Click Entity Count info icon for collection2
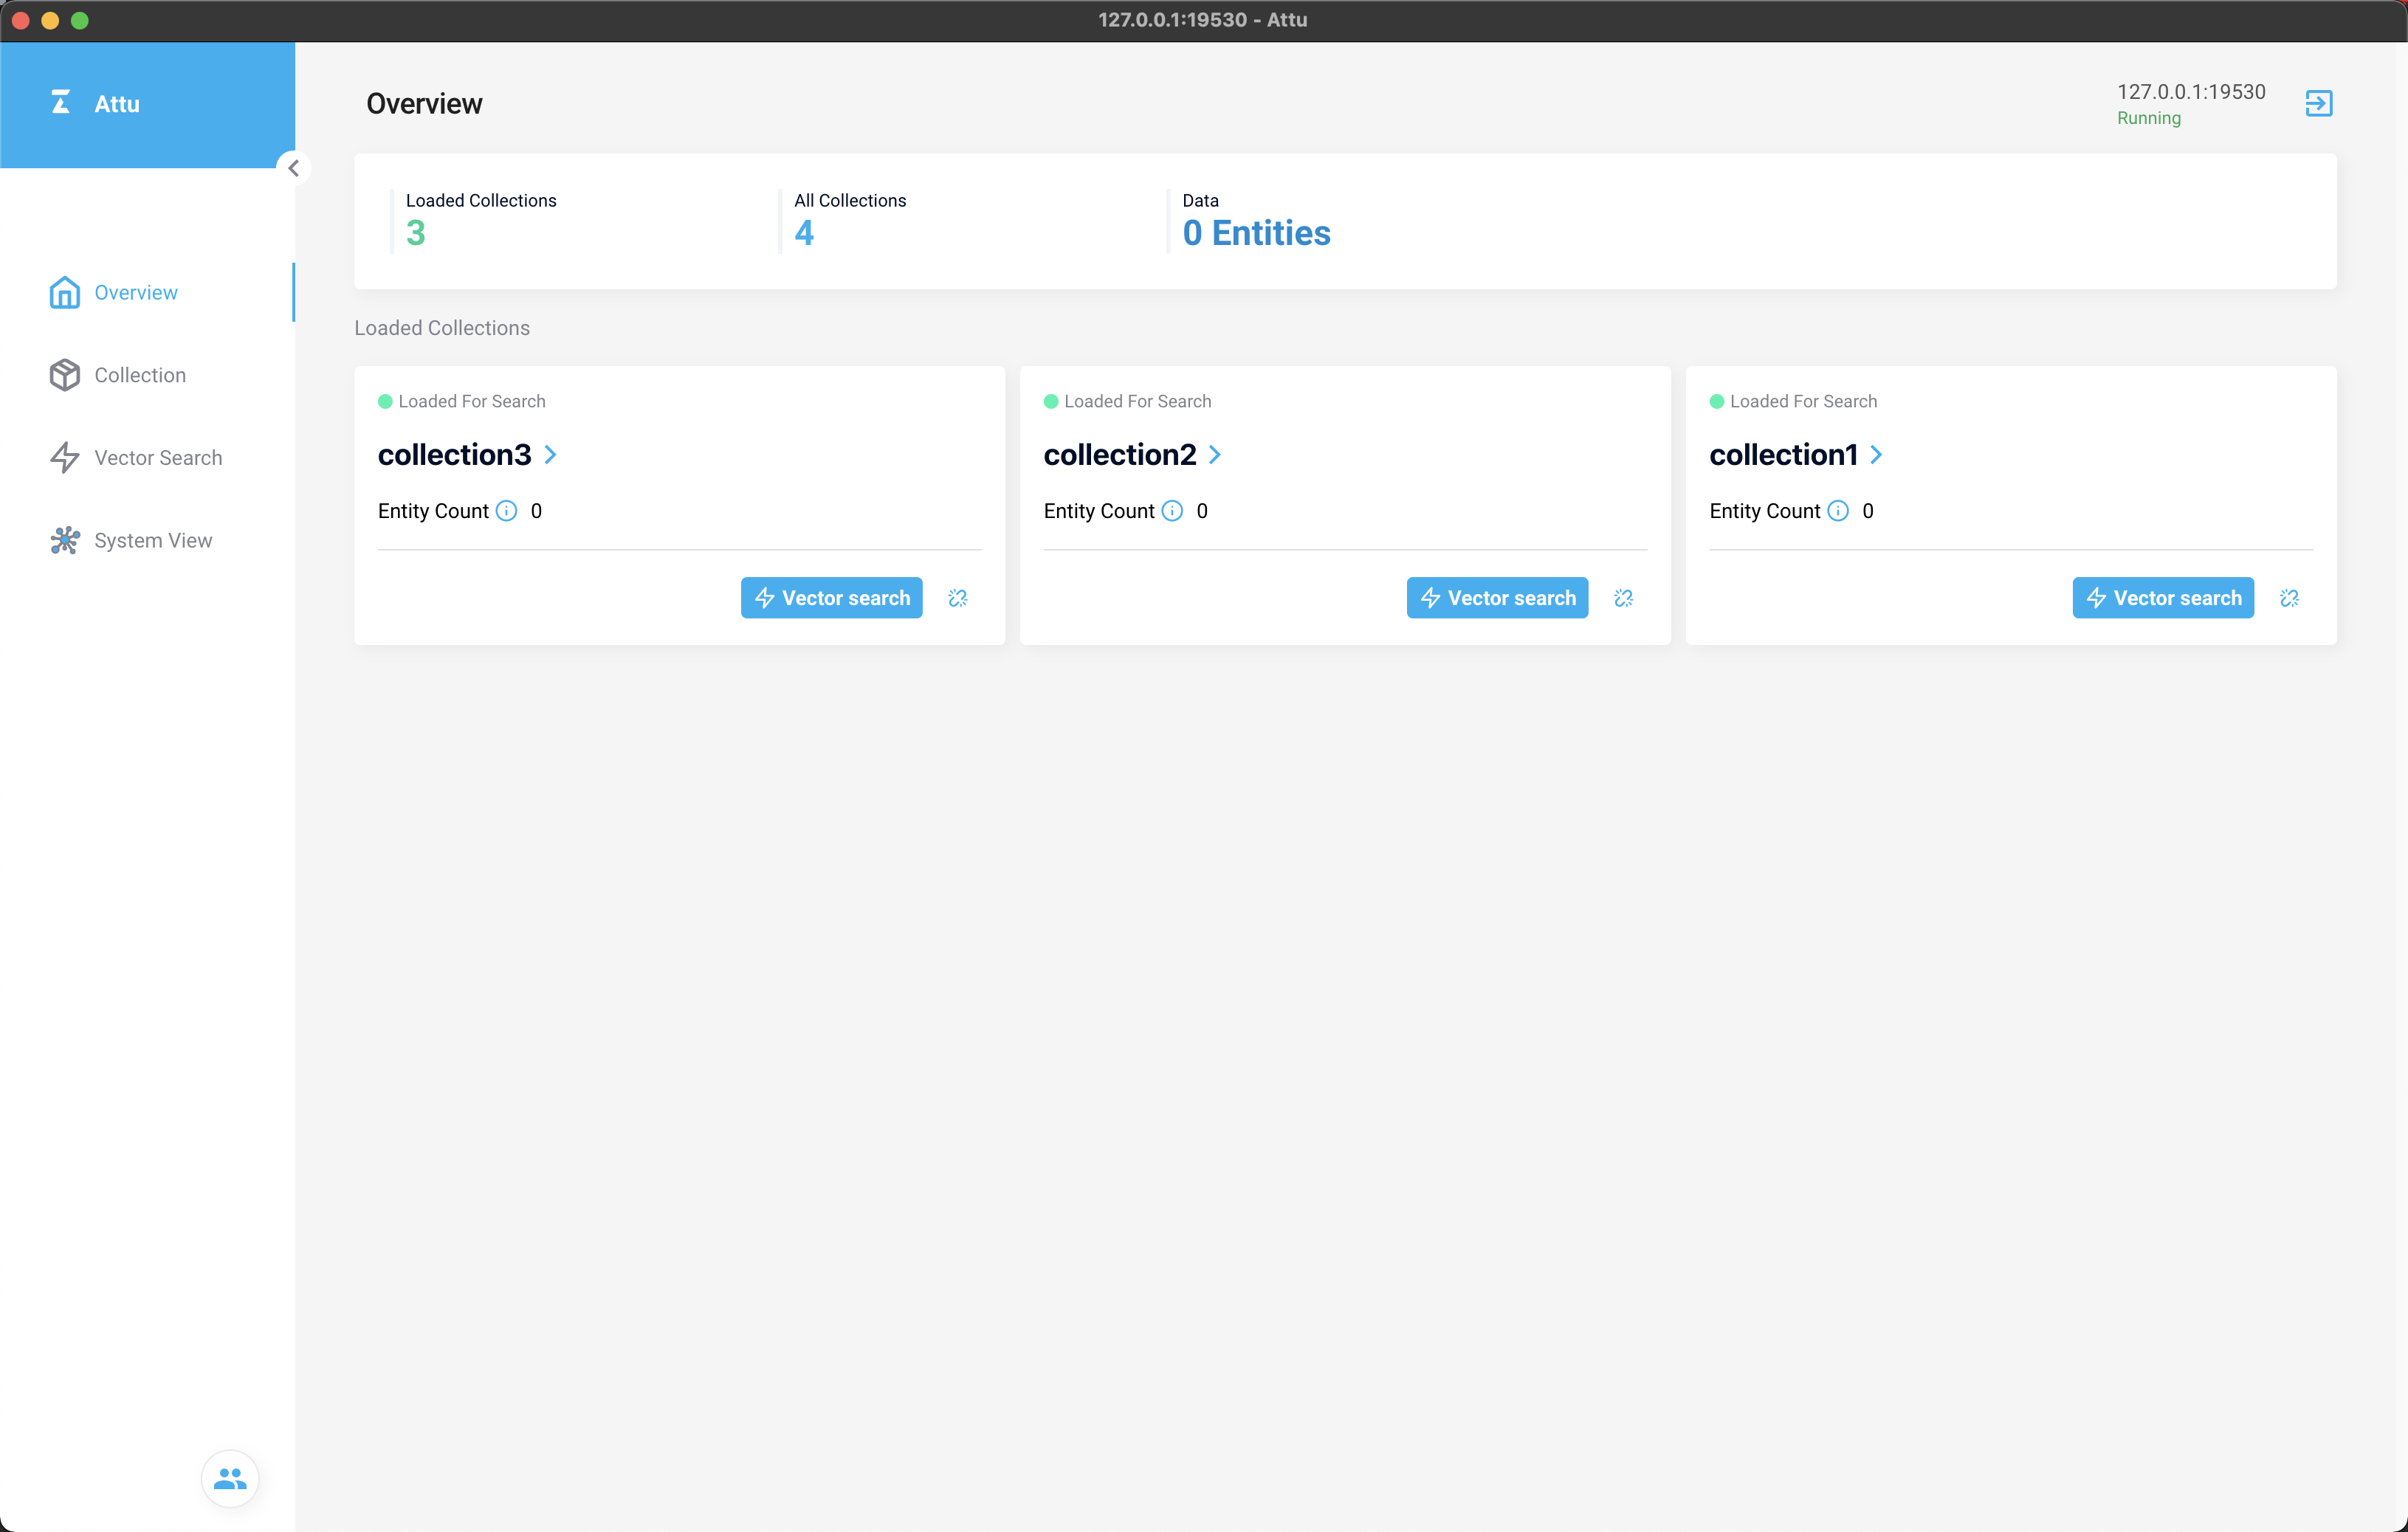Viewport: 2408px width, 1532px height. click(1173, 511)
